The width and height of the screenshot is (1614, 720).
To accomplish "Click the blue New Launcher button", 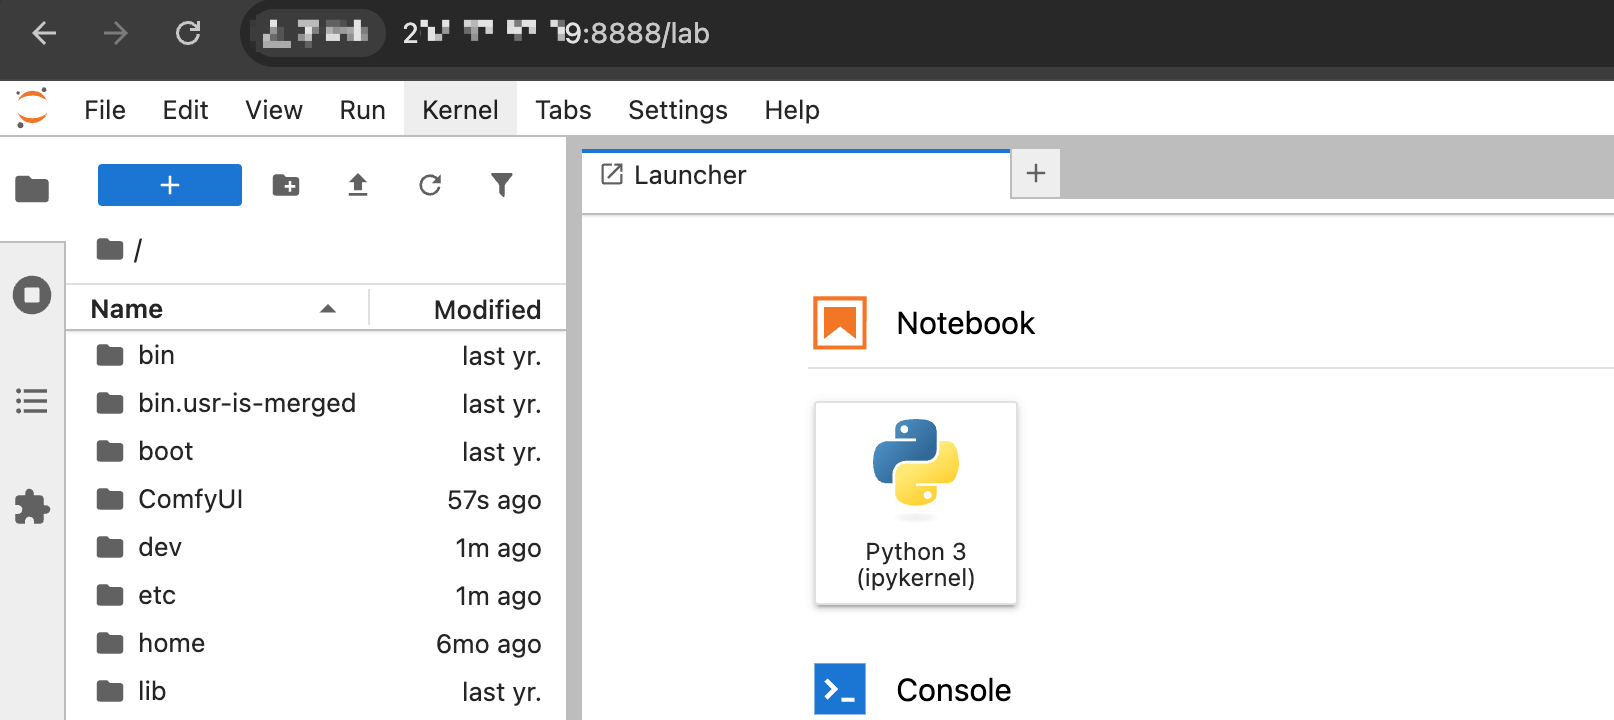I will (x=170, y=185).
